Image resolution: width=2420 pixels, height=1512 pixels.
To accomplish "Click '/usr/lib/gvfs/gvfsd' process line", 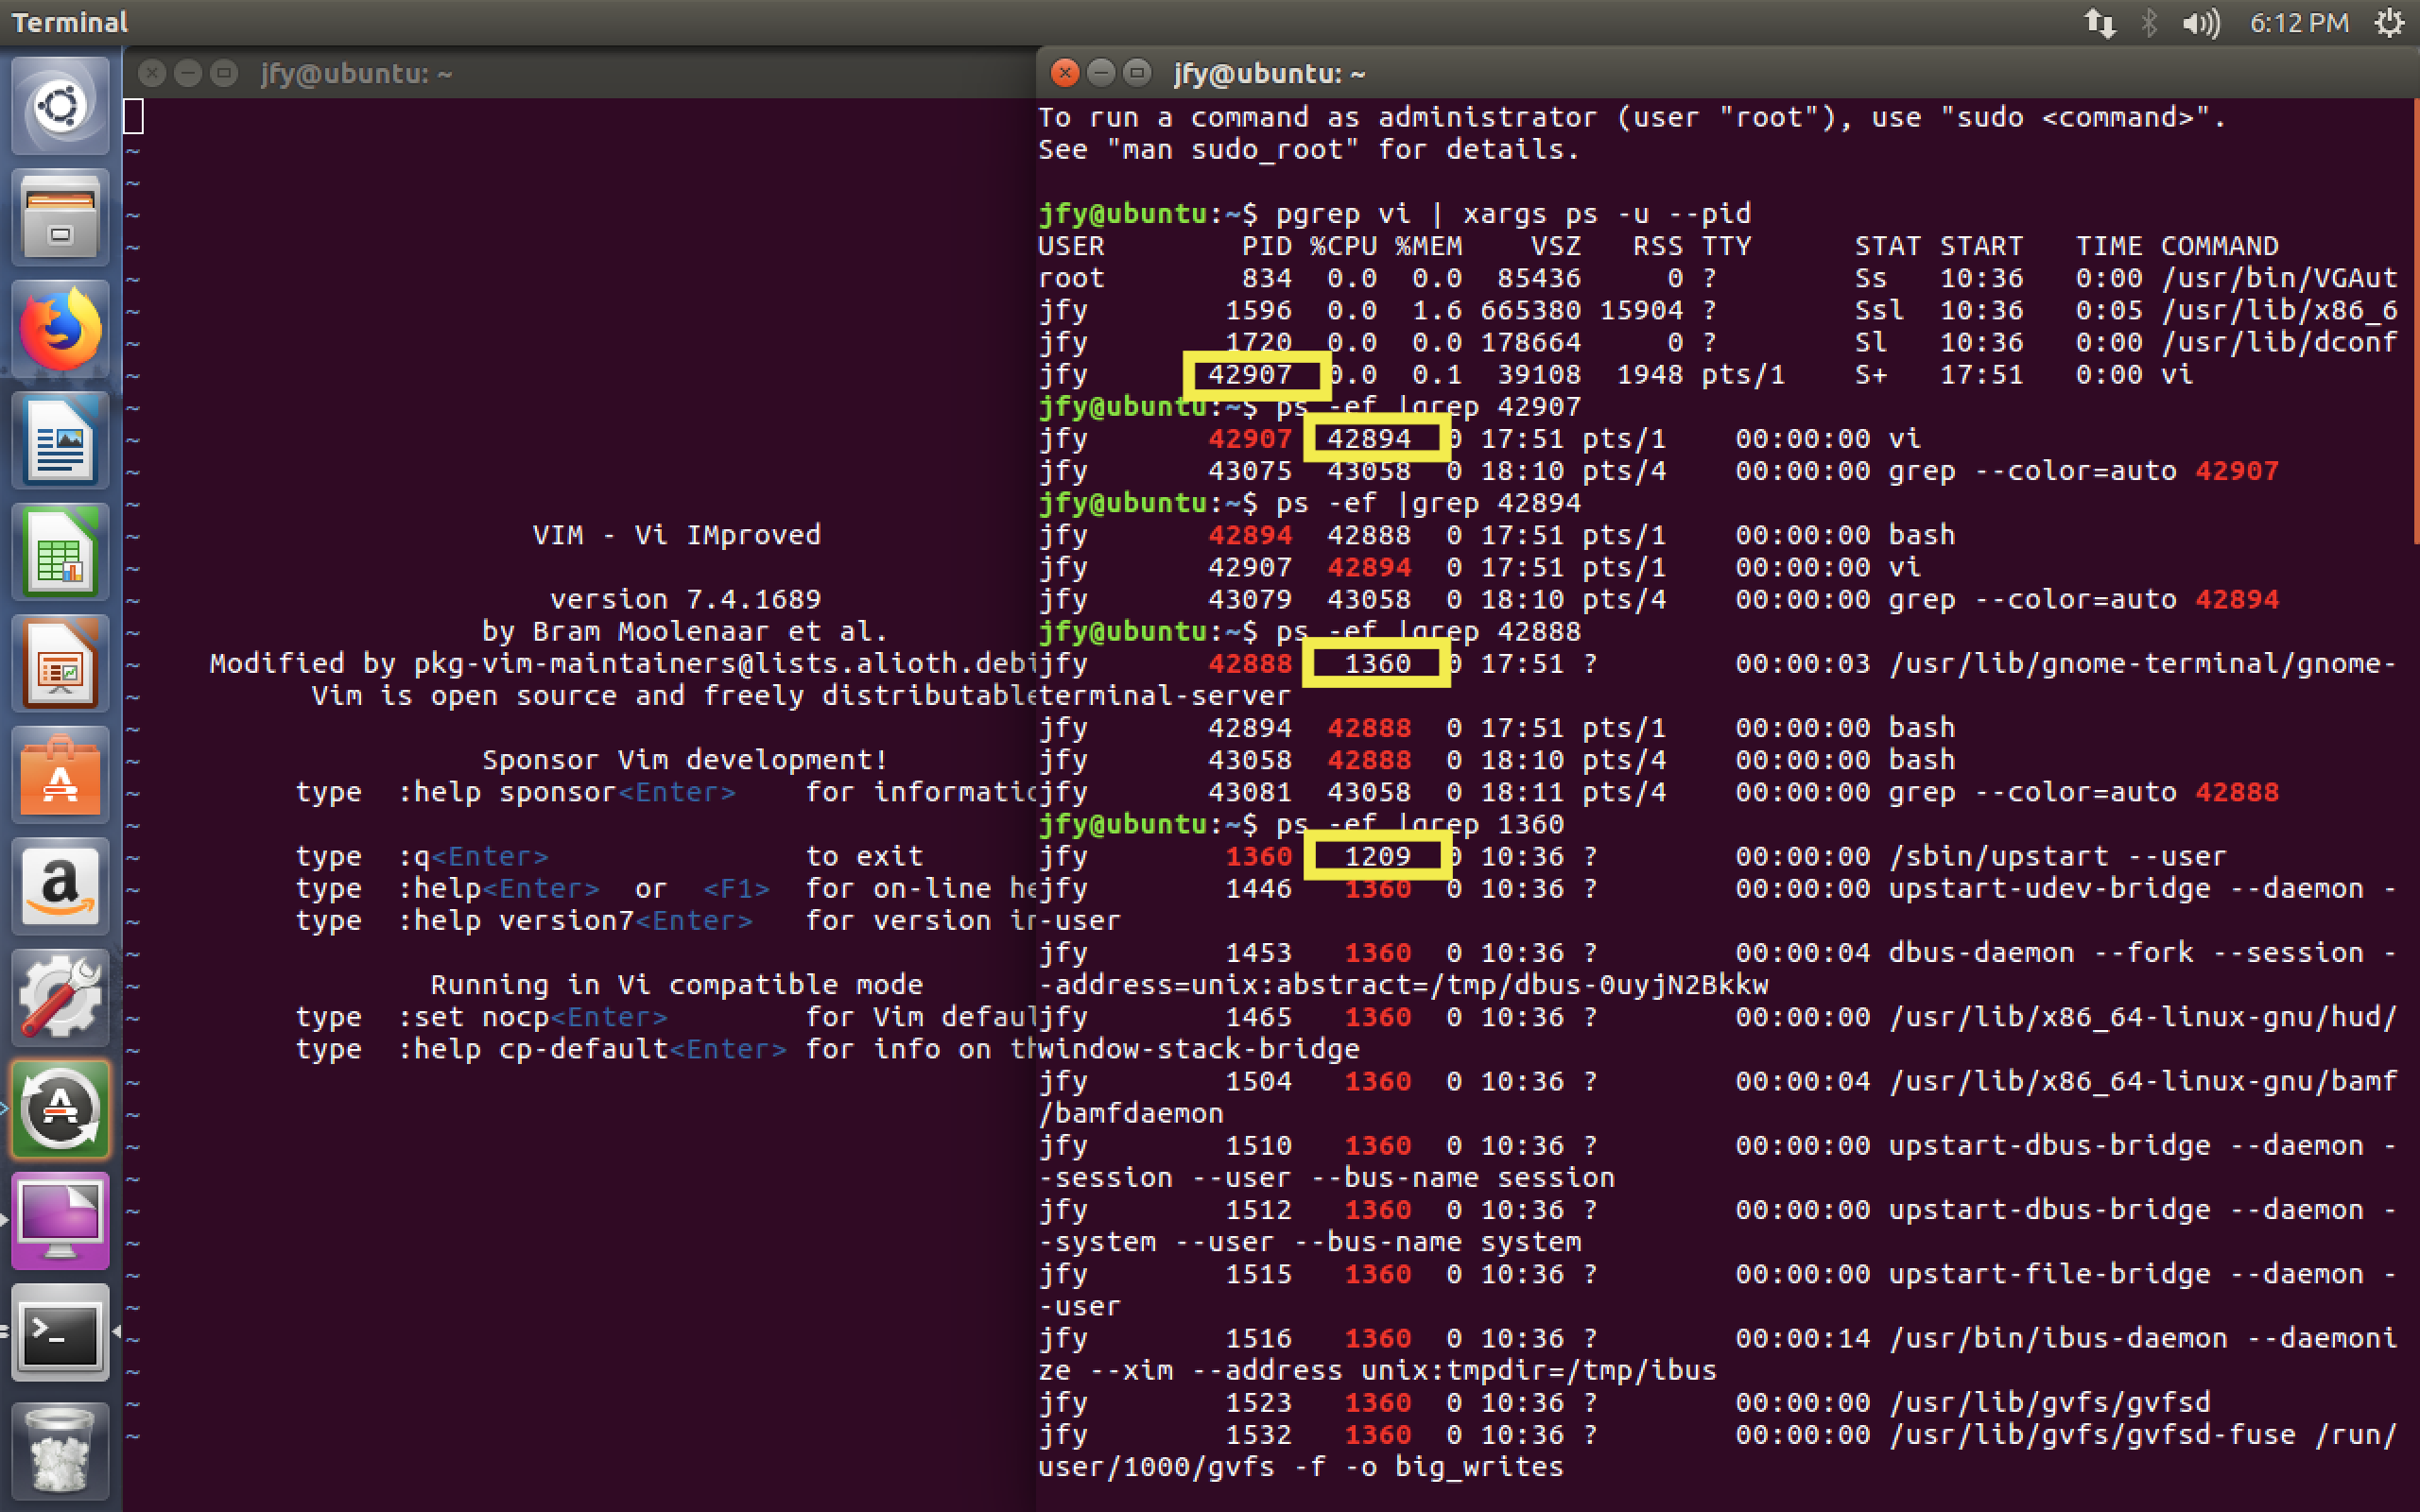I will pos(2049,1403).
